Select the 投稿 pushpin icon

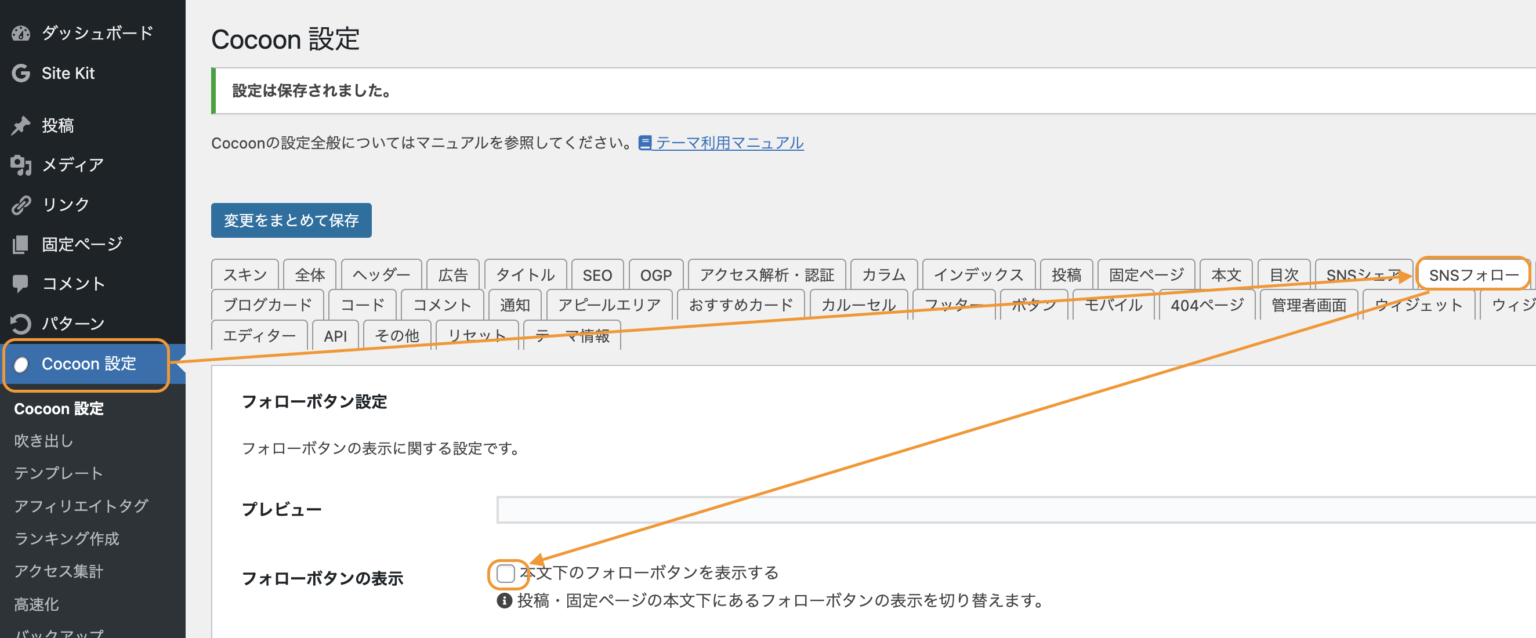click(22, 124)
